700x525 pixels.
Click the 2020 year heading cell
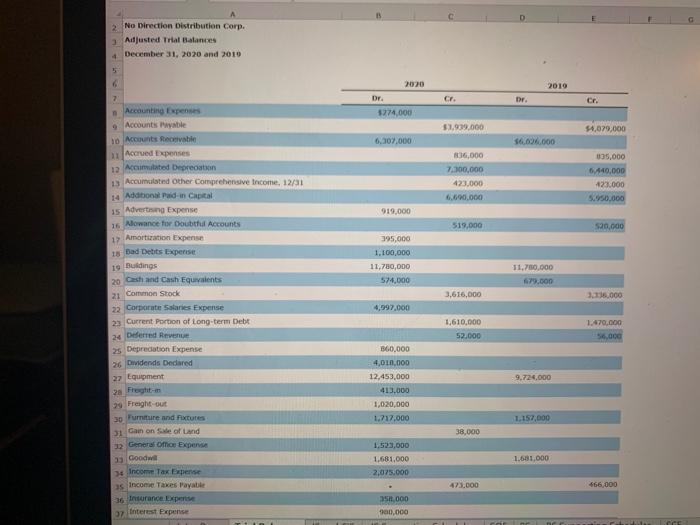pyautogui.click(x=414, y=84)
